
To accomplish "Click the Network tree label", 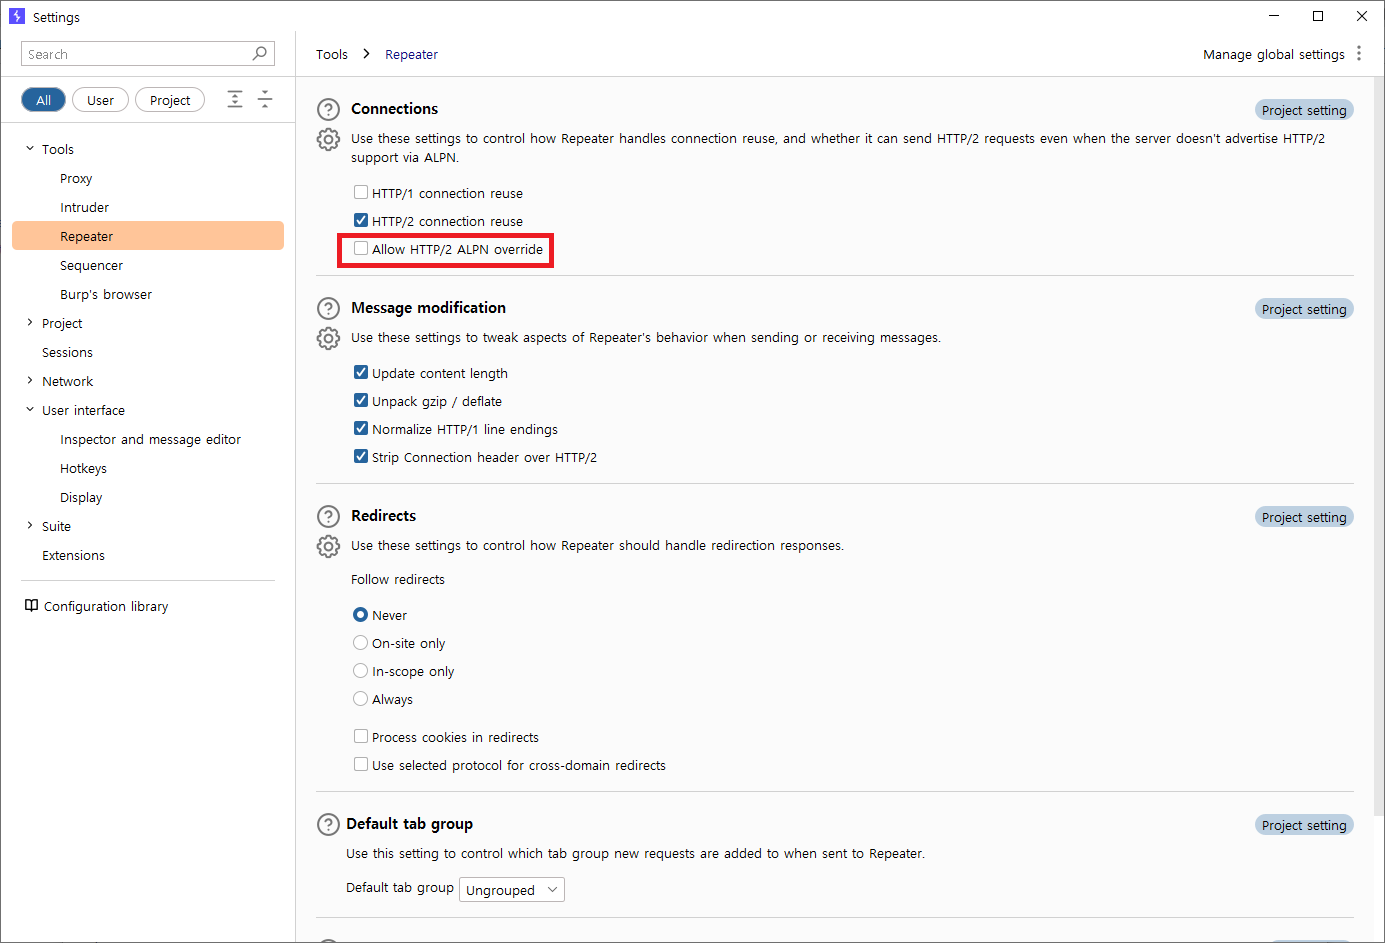I will [67, 381].
